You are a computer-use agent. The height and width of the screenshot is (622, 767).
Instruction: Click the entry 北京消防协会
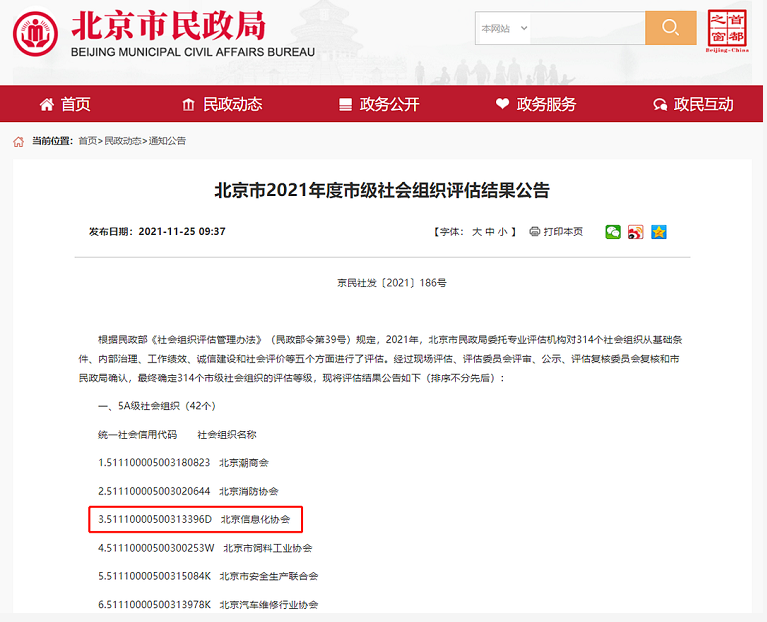[248, 491]
